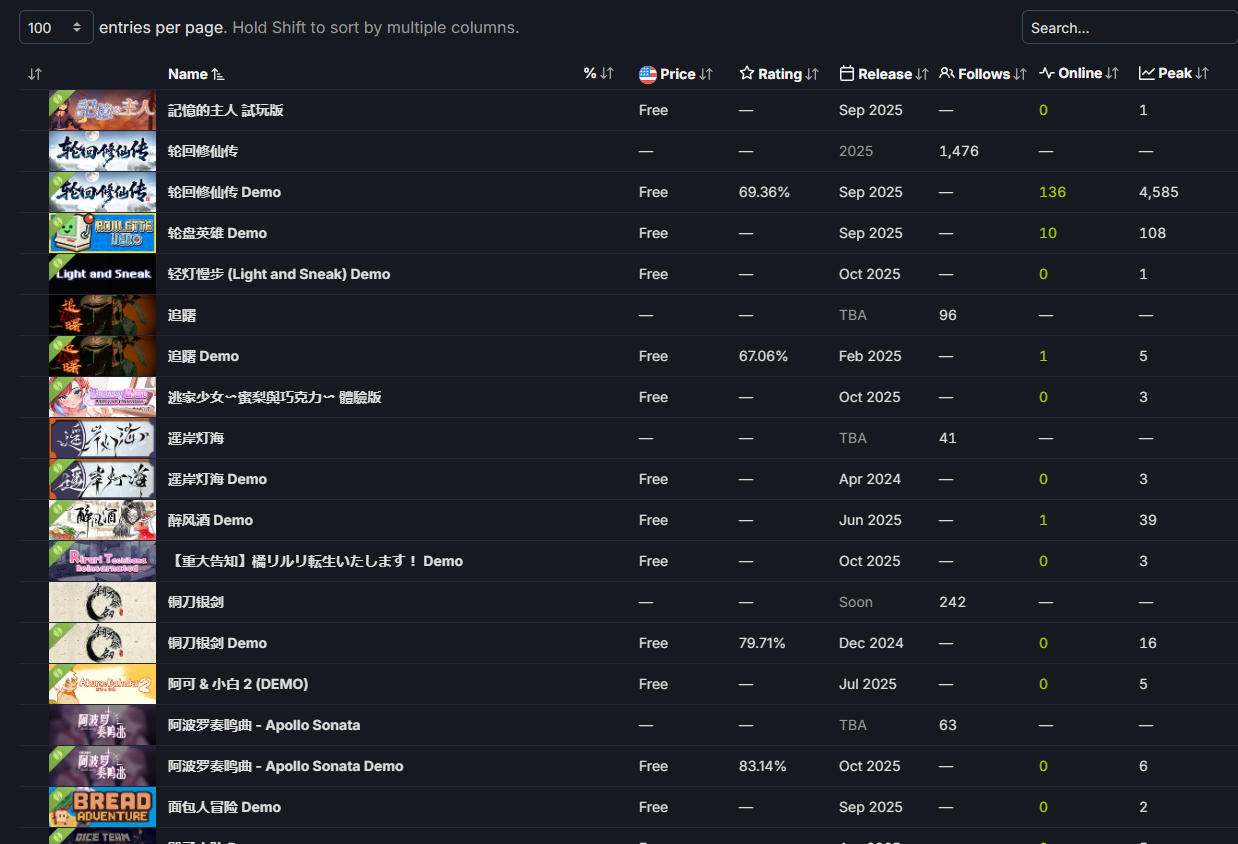The width and height of the screenshot is (1238, 844).
Task: Click the people icon beside Follows
Action: pyautogui.click(x=946, y=74)
